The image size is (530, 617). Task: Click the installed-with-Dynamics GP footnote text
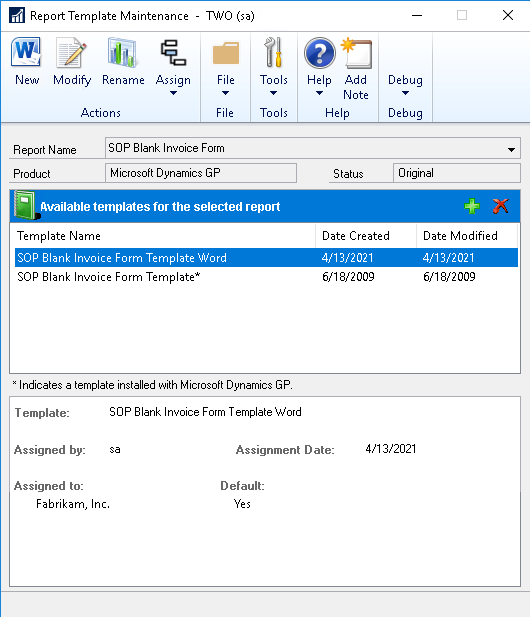coord(152,385)
